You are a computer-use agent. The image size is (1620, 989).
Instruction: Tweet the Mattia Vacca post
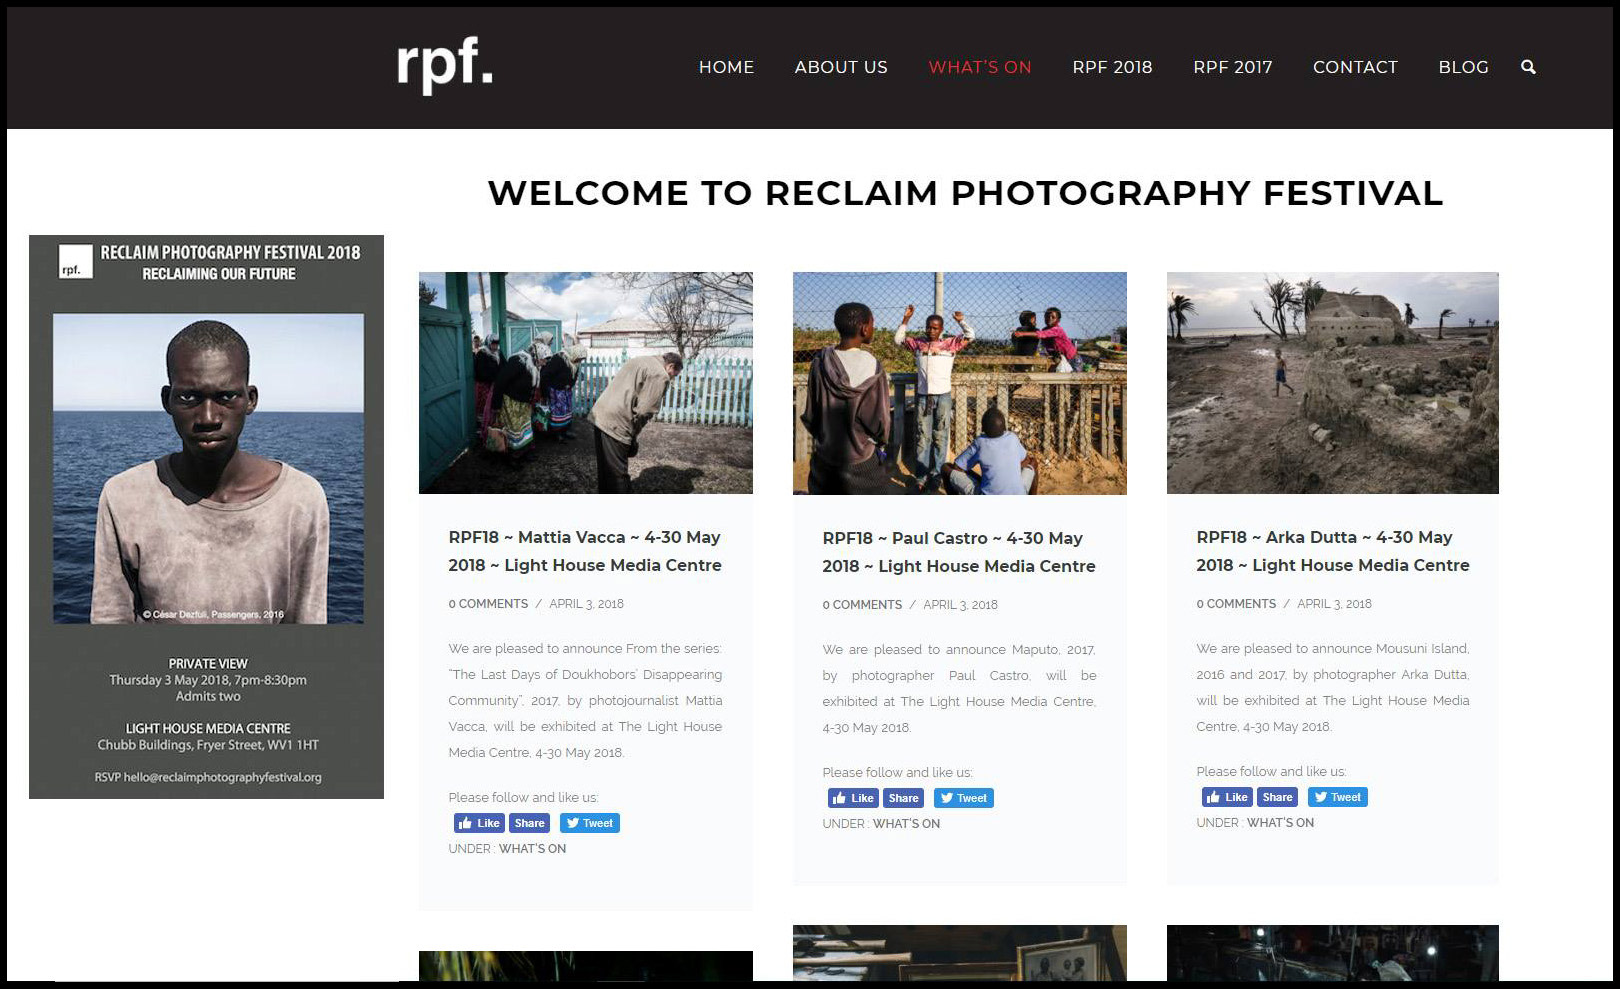pos(590,823)
